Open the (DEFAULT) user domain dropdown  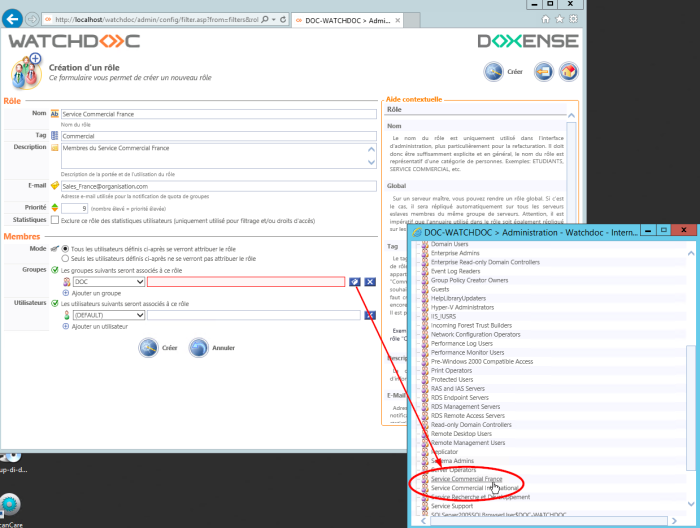(139, 316)
